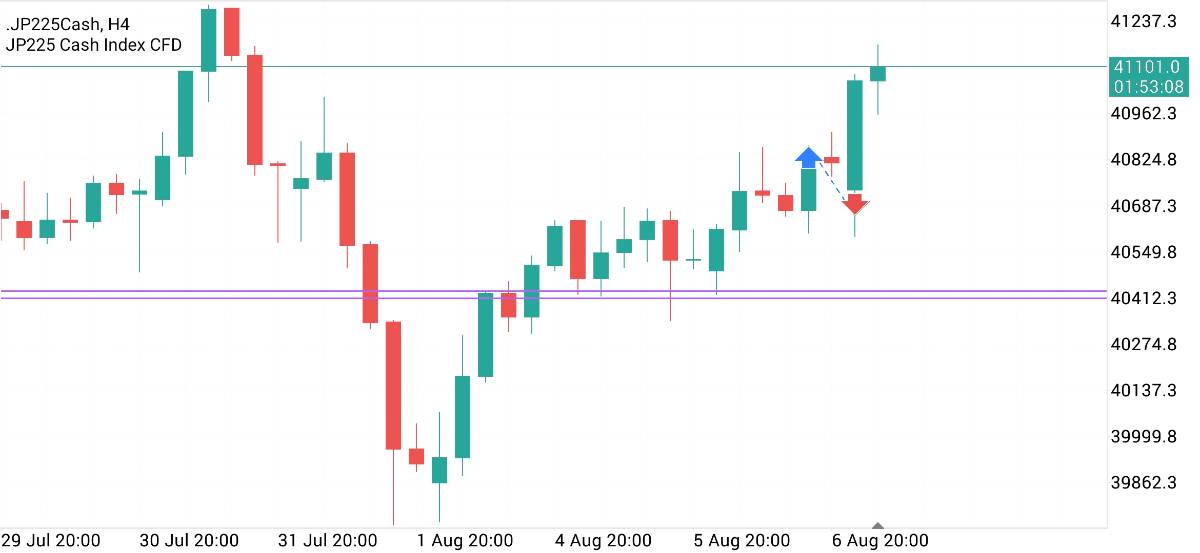Viewport: 1200px width, 553px height.
Task: Click the 41237.3 price axis label
Action: [1143, 21]
